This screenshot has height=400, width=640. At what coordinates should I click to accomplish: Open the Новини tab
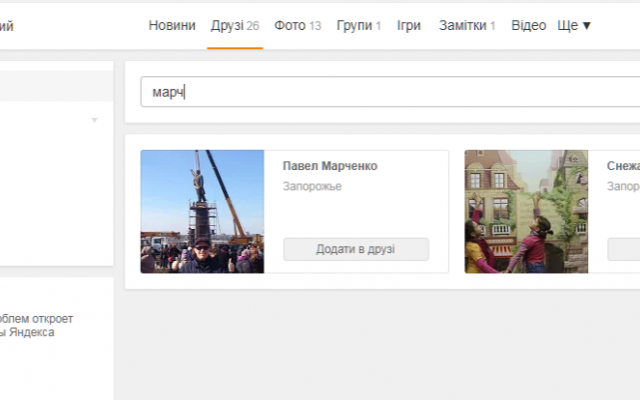[x=172, y=25]
